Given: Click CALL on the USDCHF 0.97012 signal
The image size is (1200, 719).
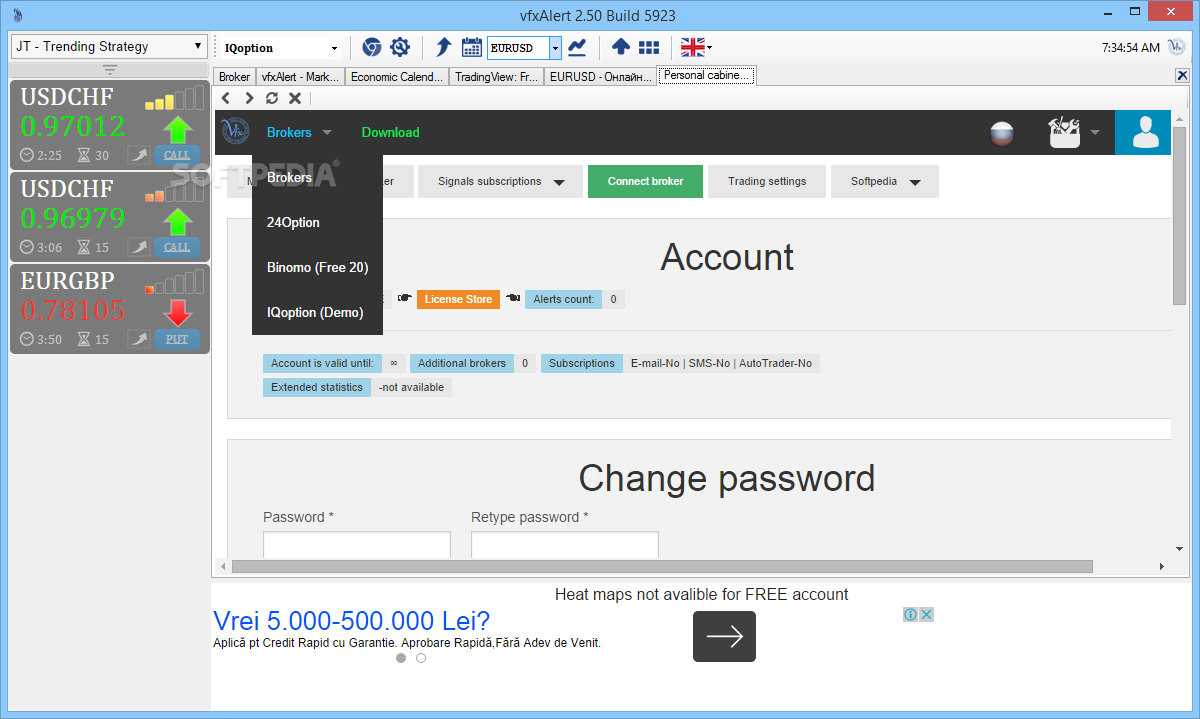Looking at the screenshot, I should pos(177,155).
